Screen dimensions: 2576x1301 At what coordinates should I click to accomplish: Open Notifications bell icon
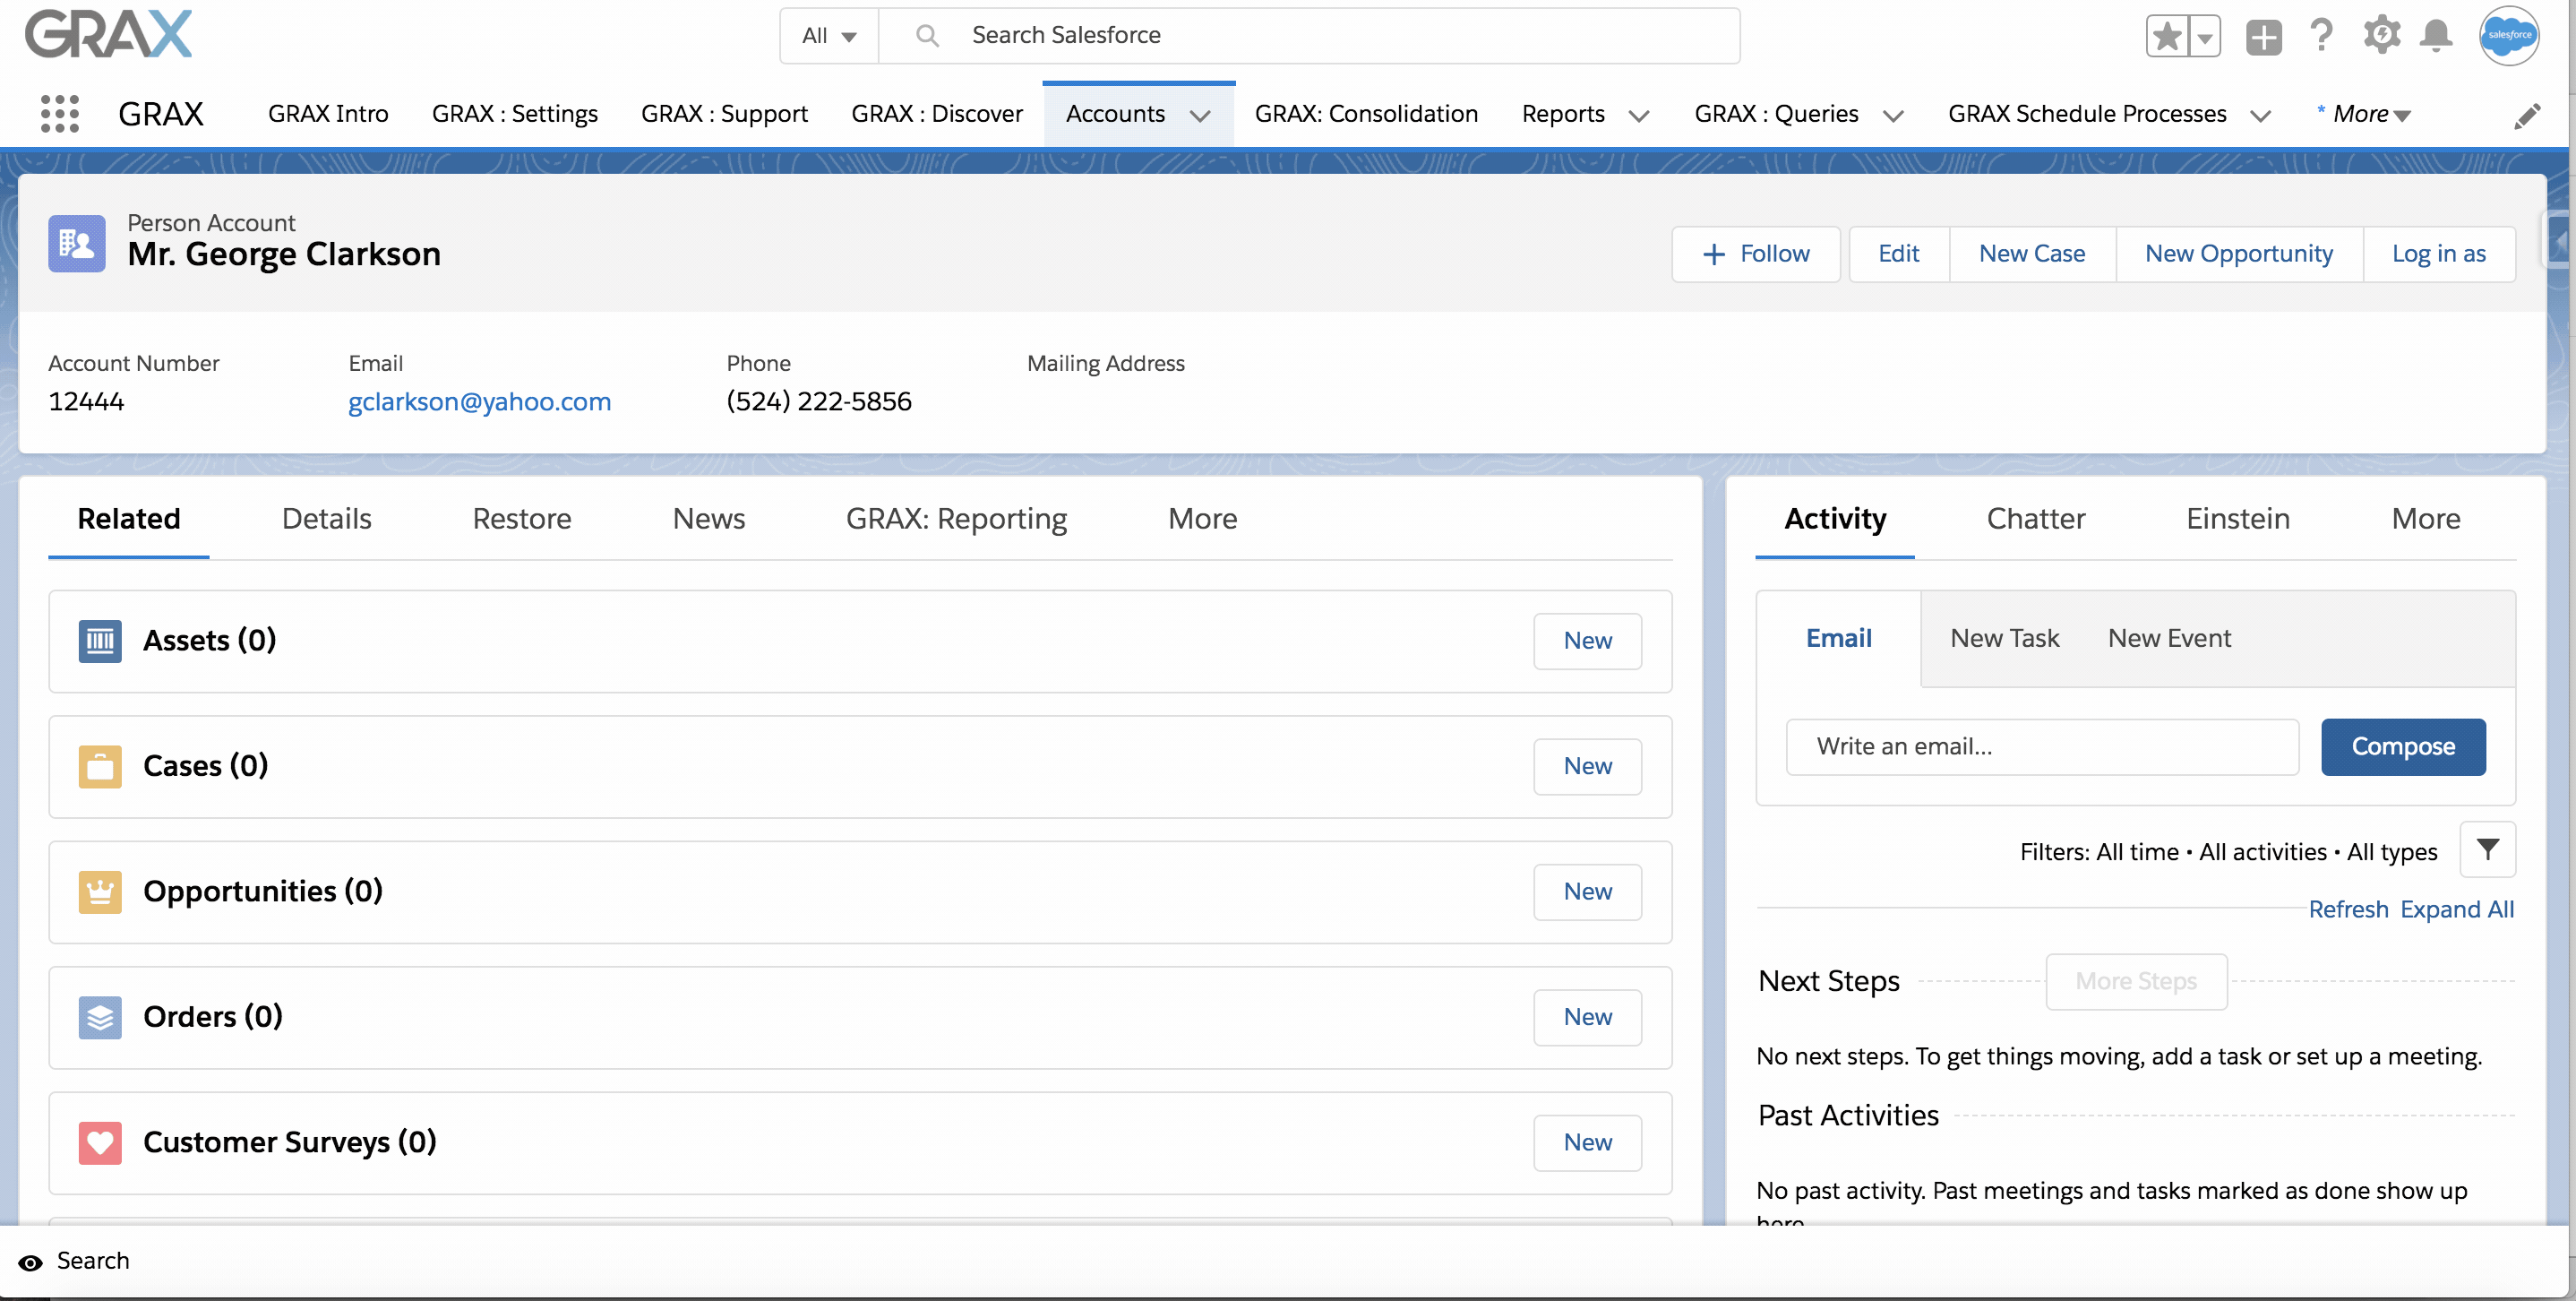point(2435,36)
